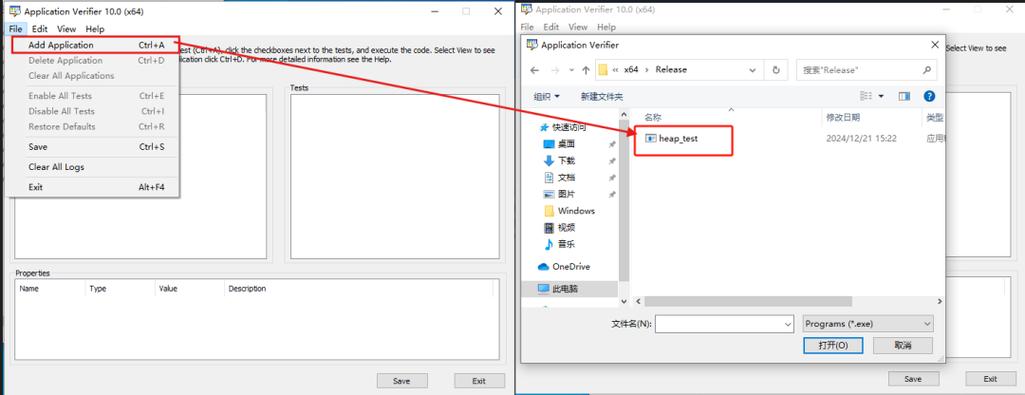Go up one folder level arrow
The image size is (1025, 395).
coord(586,70)
